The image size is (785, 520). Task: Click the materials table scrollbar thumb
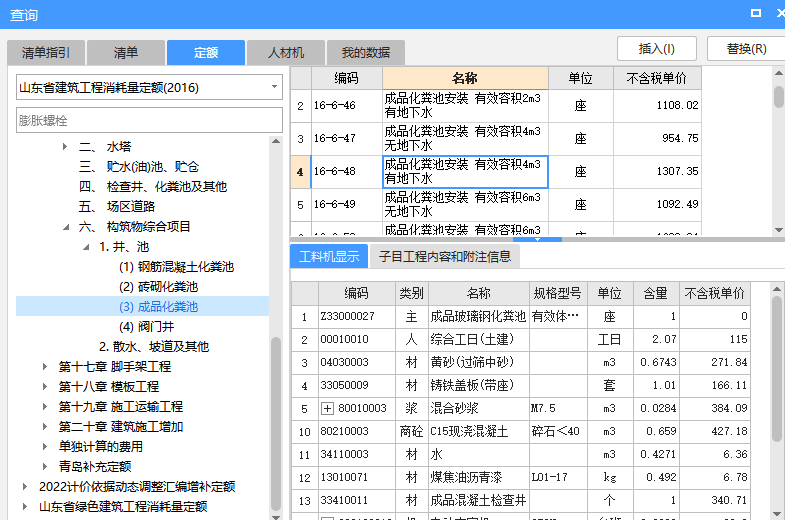click(x=776, y=368)
